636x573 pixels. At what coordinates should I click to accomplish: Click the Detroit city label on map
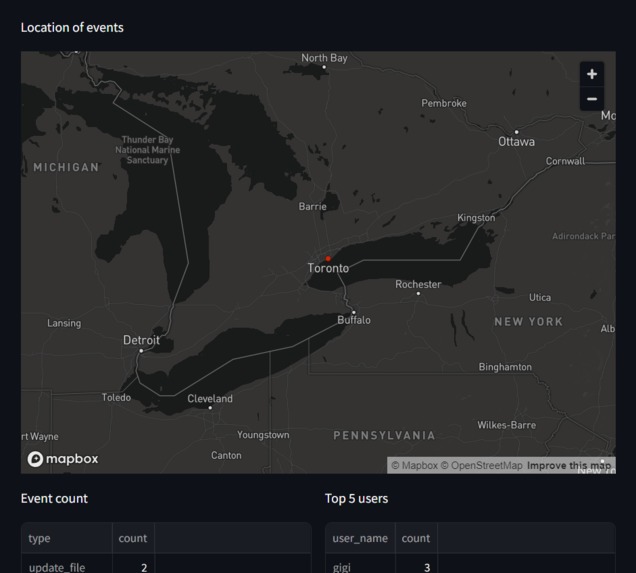click(141, 340)
